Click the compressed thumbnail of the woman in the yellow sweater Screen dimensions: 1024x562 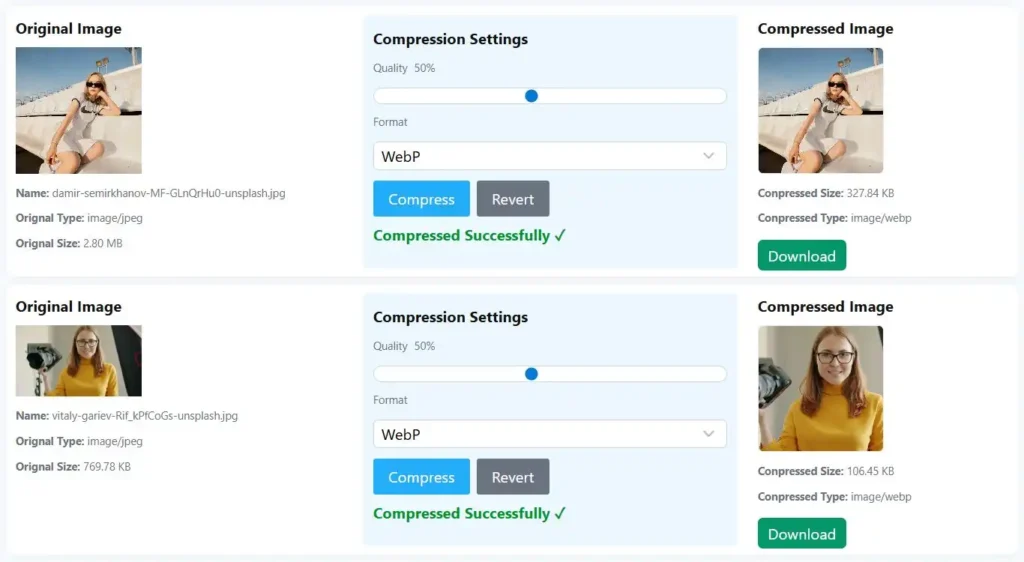point(820,388)
